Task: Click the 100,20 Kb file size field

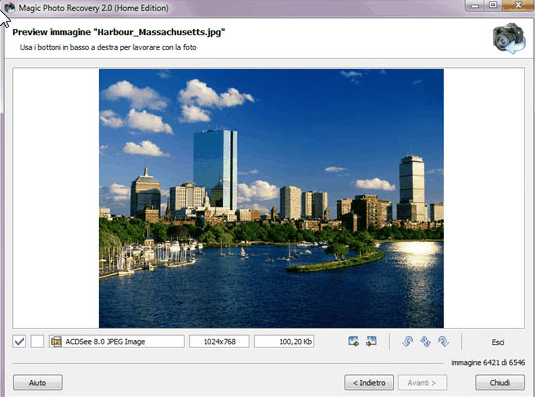Action: [284, 341]
